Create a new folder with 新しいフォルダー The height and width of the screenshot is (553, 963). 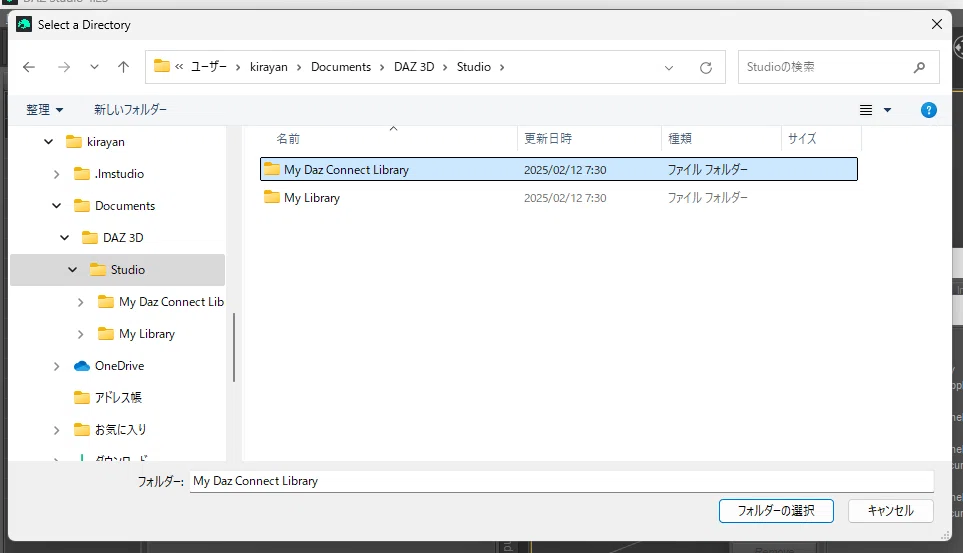click(130, 109)
